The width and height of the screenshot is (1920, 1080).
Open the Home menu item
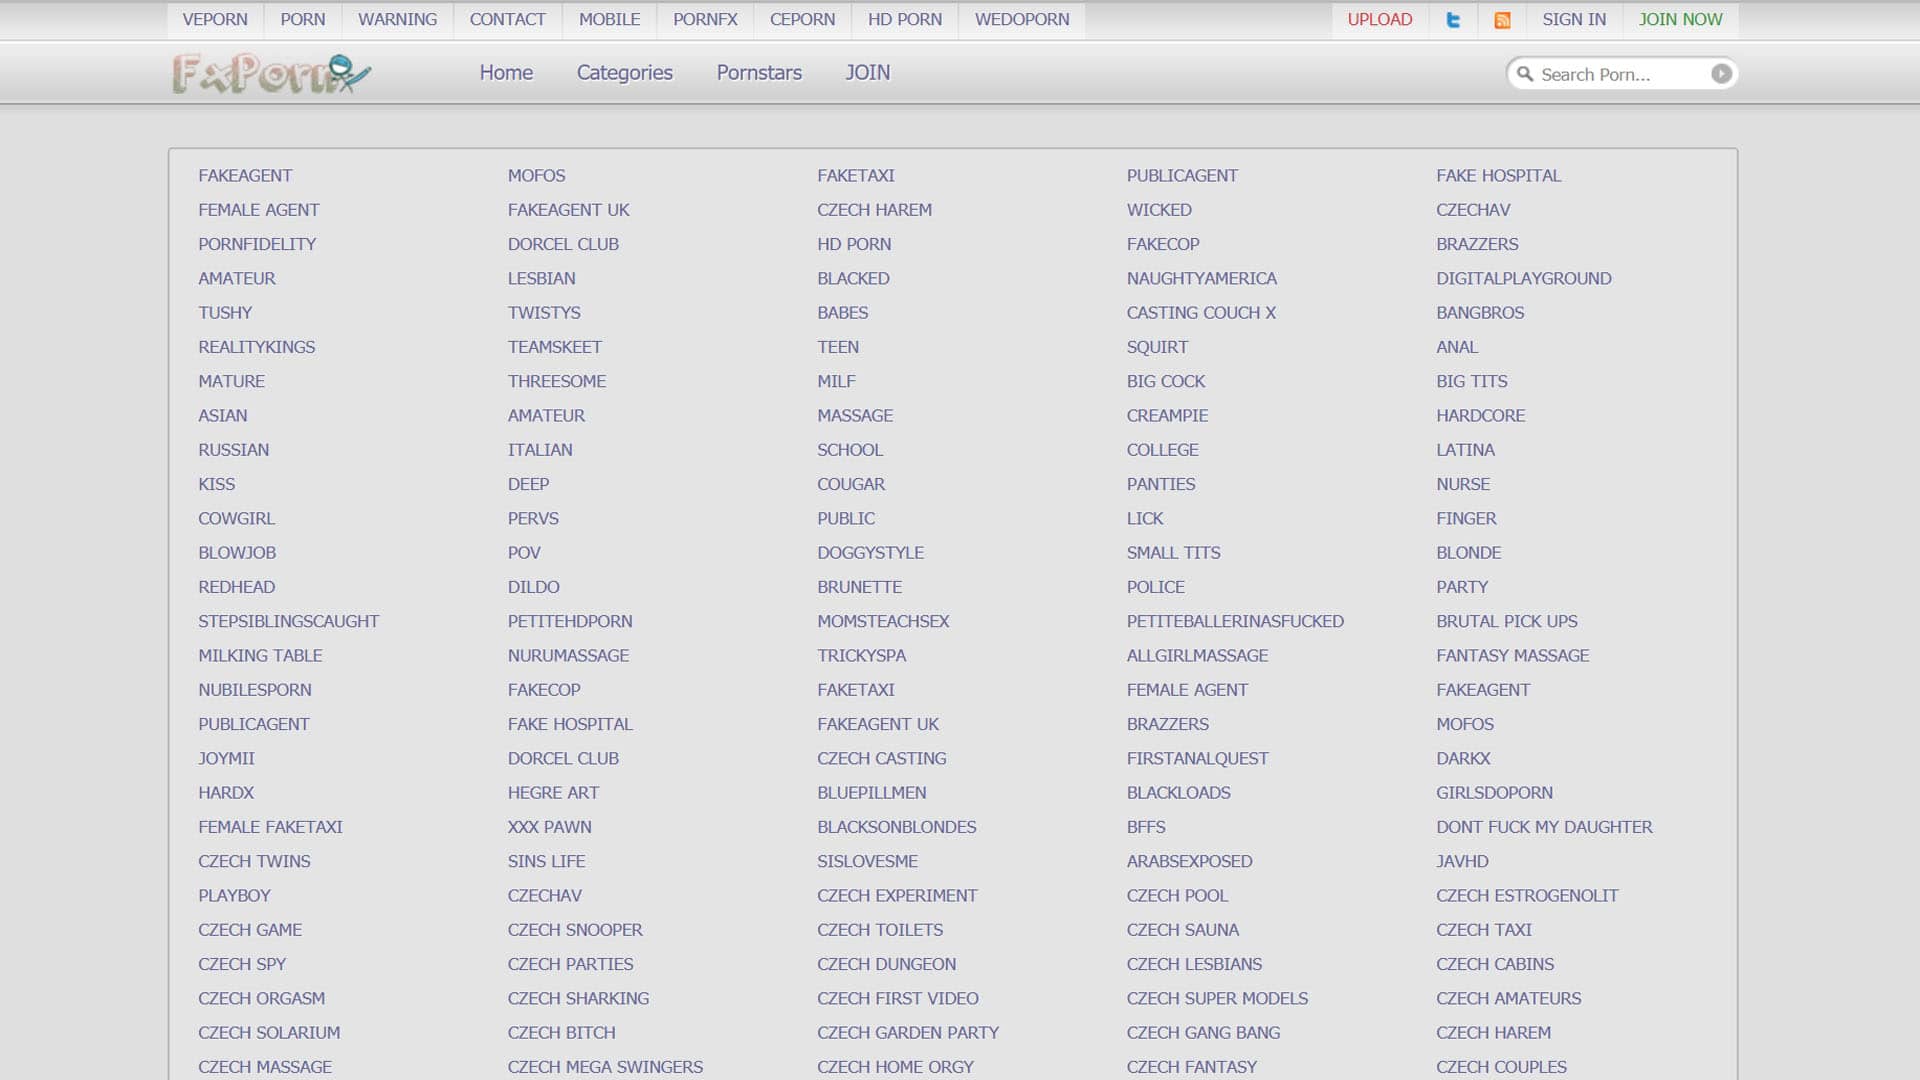click(506, 73)
